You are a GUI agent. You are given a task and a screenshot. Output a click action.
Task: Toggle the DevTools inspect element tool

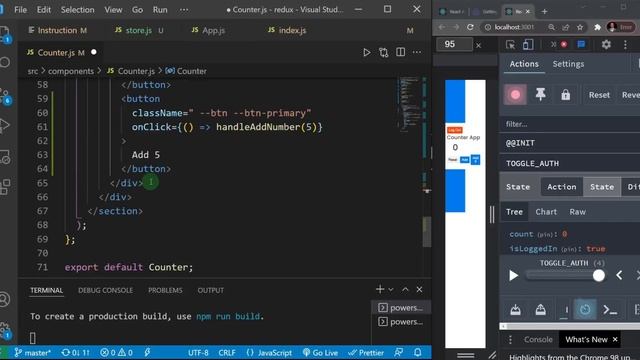pyautogui.click(x=510, y=44)
